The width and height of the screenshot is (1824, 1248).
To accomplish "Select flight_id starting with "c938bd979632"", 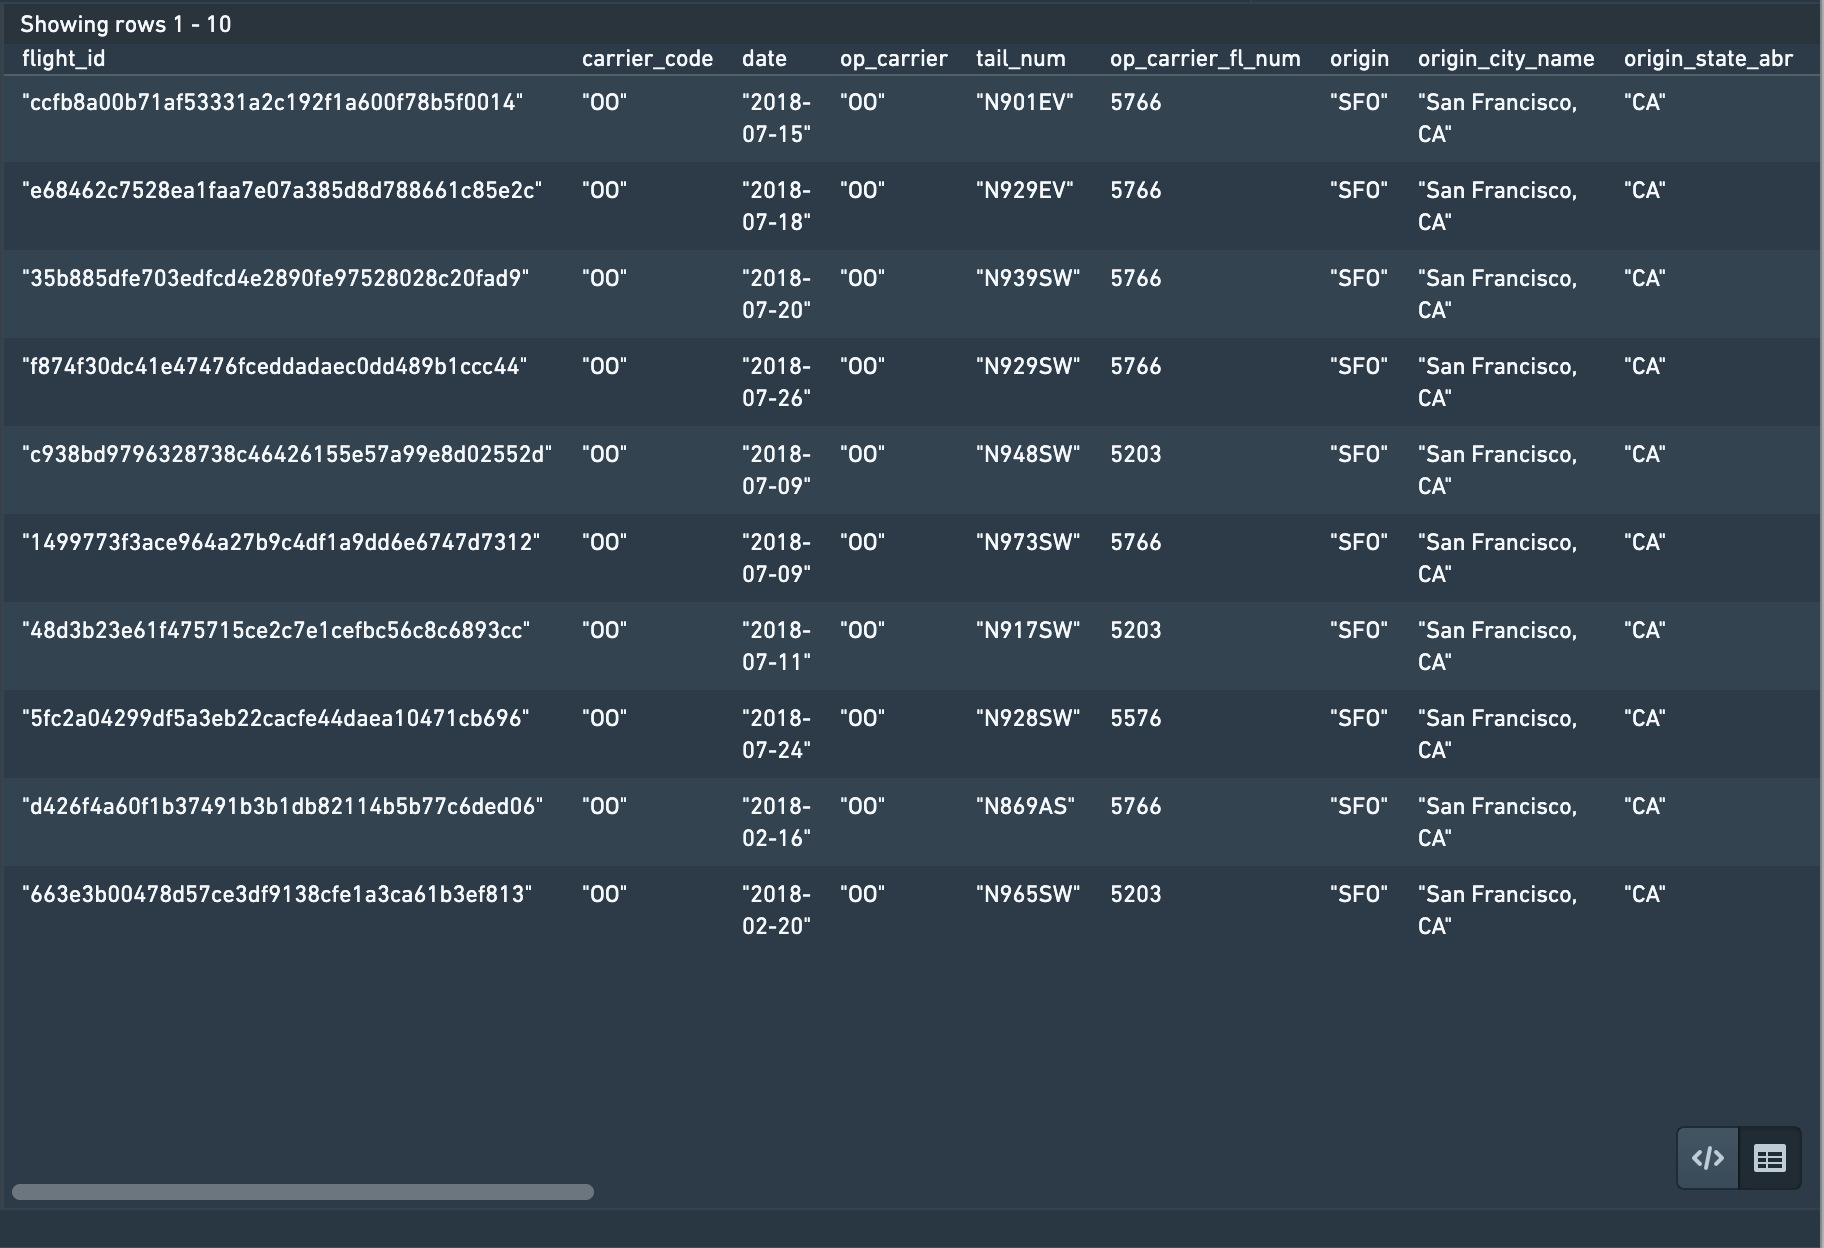I will 287,455.
